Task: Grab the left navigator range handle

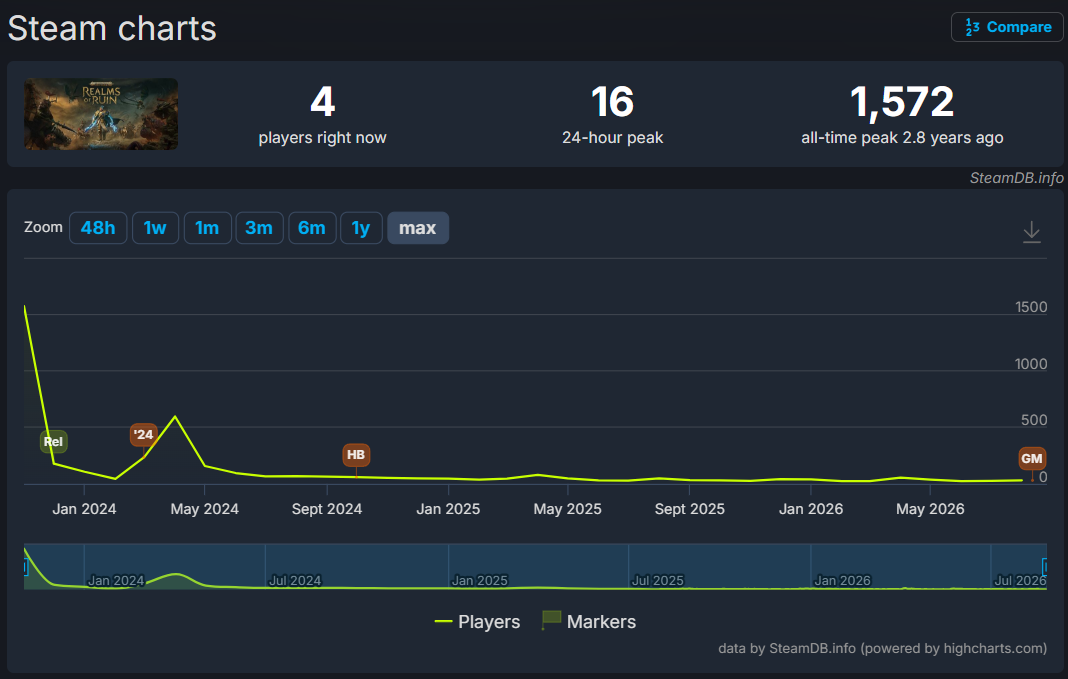Action: point(25,567)
